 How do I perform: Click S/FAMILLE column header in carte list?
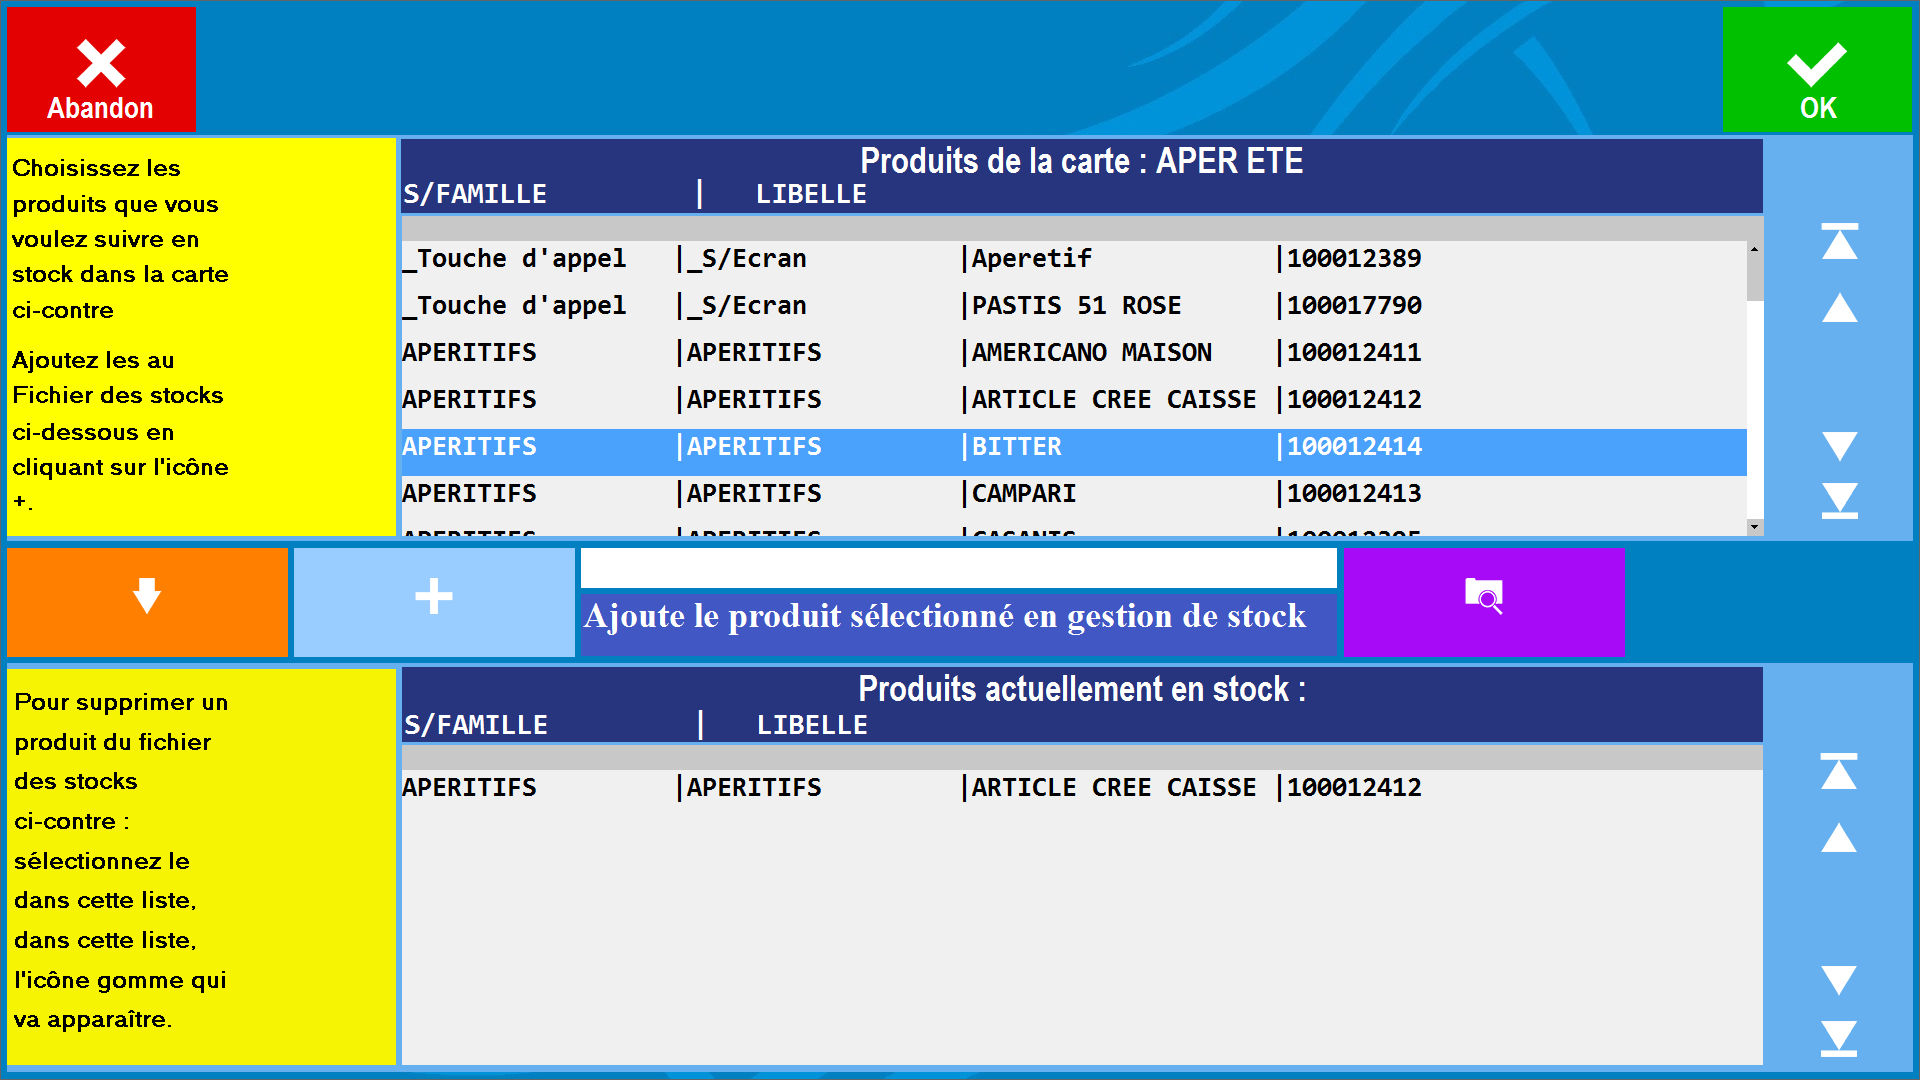(x=475, y=194)
